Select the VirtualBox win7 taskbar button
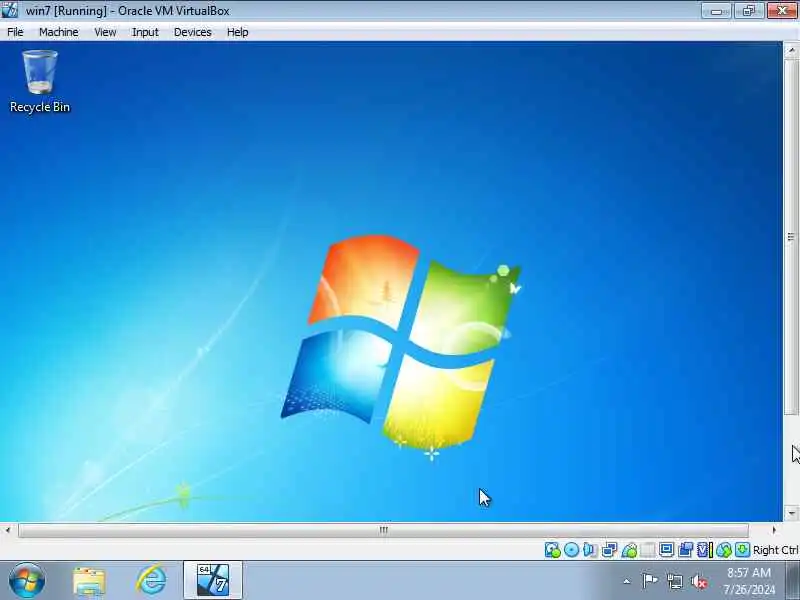 pos(213,580)
